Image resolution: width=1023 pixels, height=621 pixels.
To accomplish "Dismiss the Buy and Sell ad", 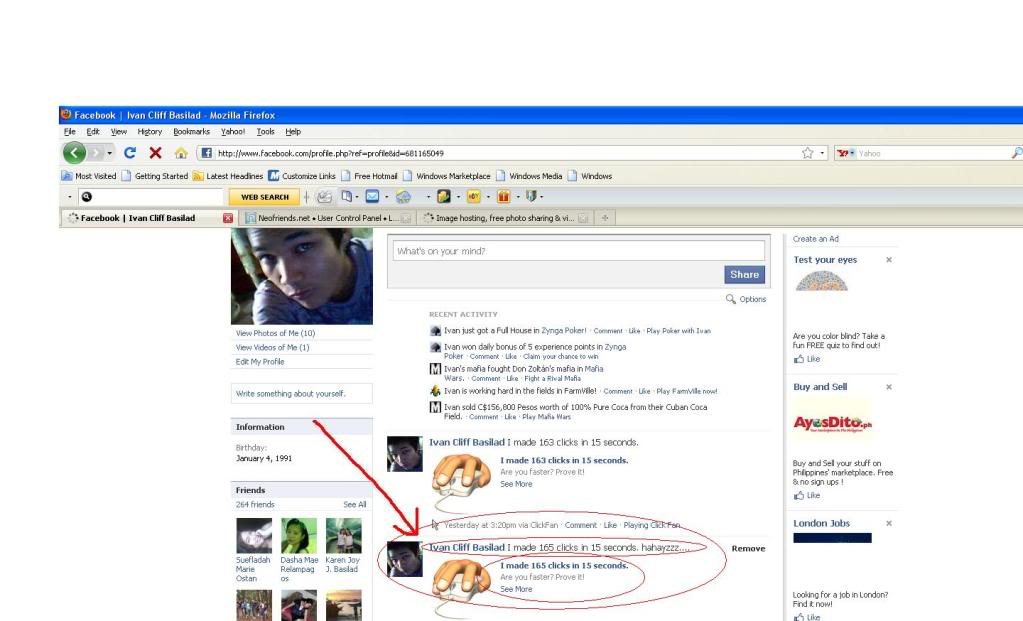I will tap(889, 387).
